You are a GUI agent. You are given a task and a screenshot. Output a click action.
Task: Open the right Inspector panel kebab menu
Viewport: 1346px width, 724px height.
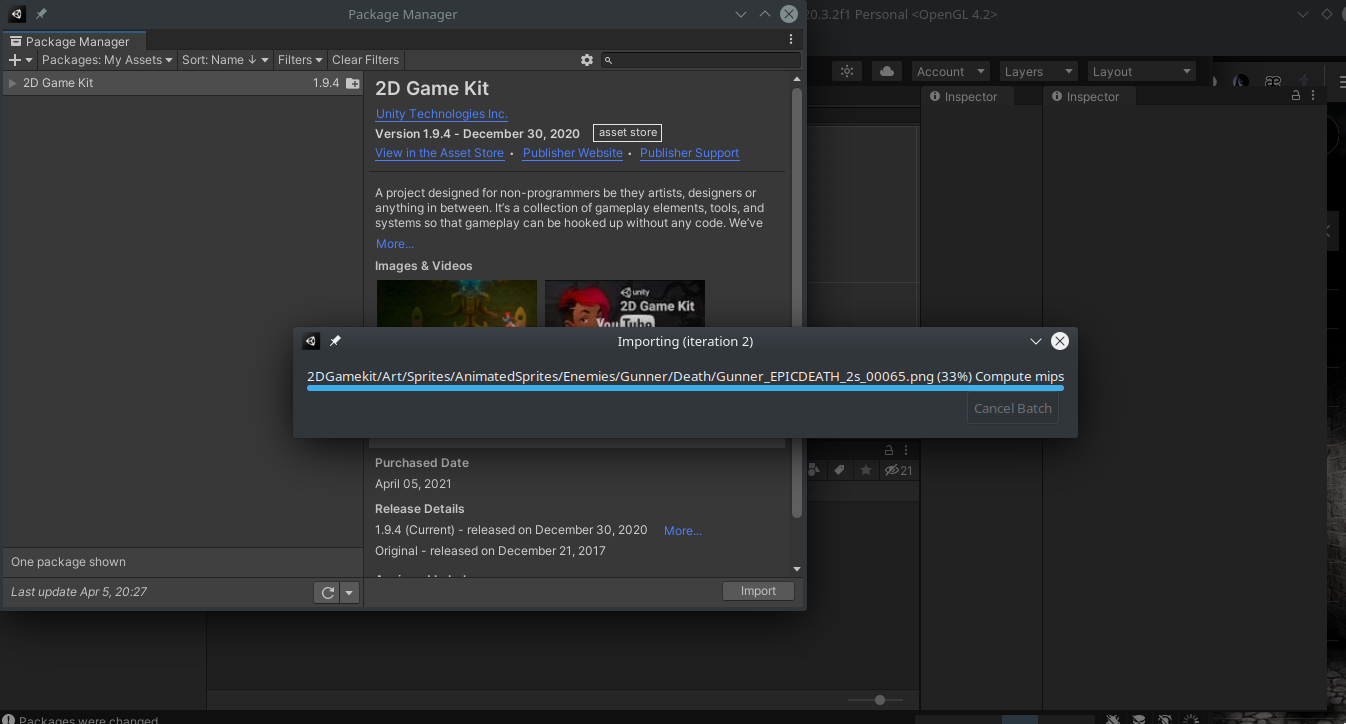[1311, 95]
